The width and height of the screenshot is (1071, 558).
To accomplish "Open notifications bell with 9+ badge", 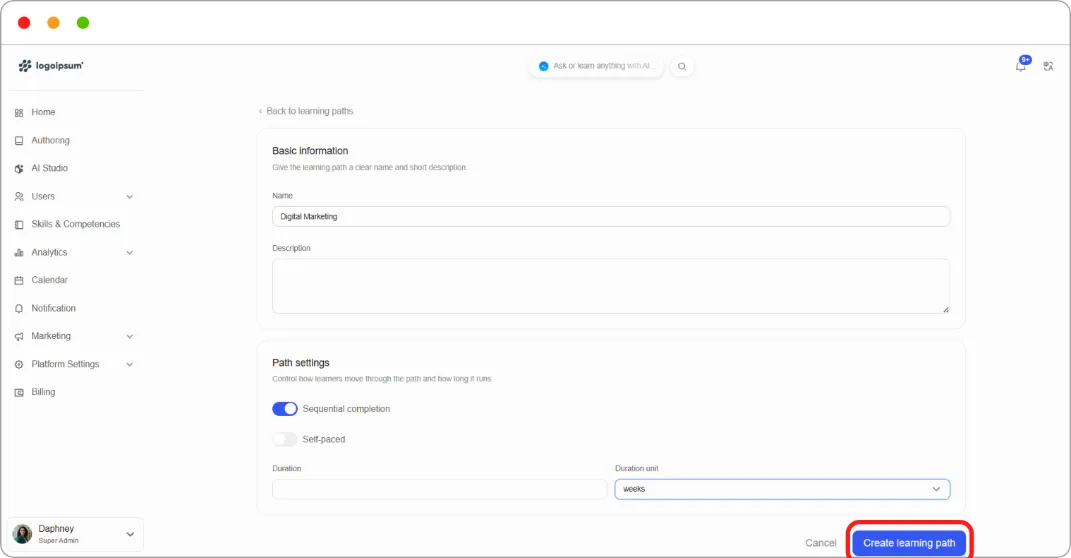I will click(x=1022, y=65).
